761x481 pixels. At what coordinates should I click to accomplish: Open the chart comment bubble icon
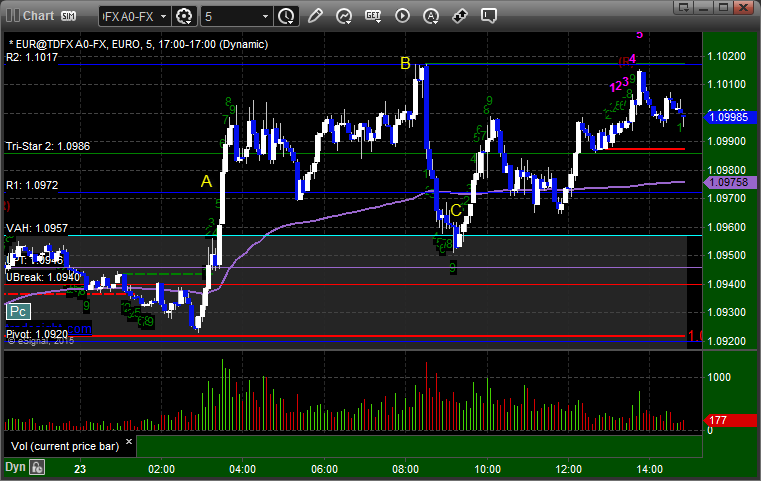point(489,16)
